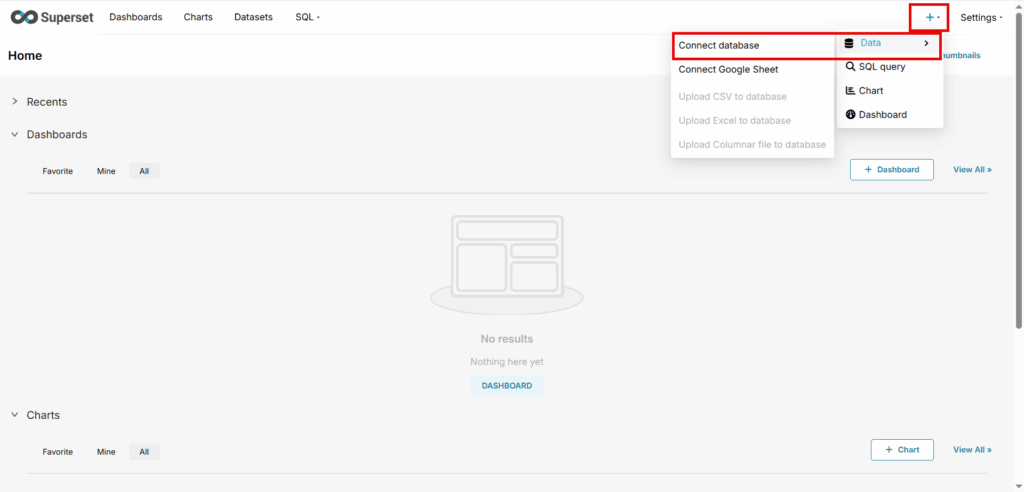Expand the Recents section
The width and height of the screenshot is (1024, 492).
tap(15, 102)
